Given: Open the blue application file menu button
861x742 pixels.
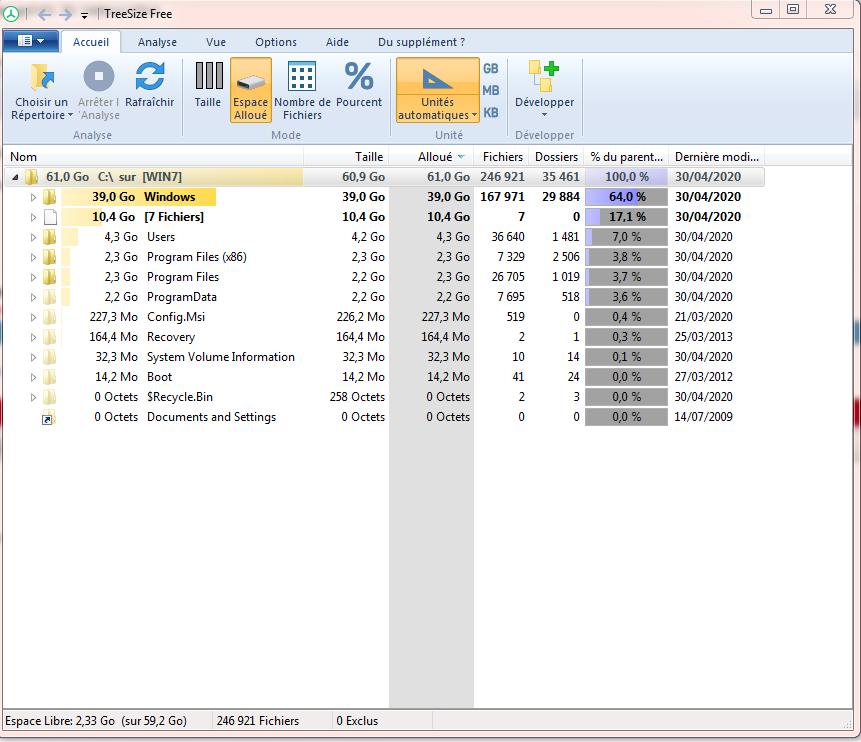Looking at the screenshot, I should pos(31,41).
